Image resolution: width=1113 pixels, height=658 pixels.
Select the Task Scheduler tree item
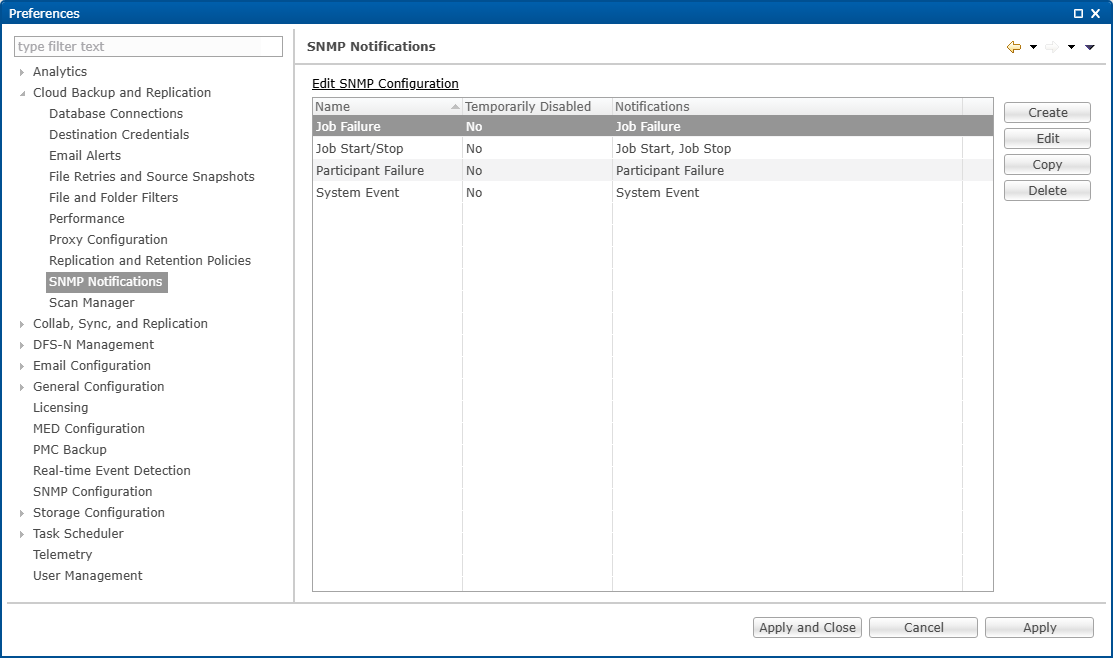[78, 534]
